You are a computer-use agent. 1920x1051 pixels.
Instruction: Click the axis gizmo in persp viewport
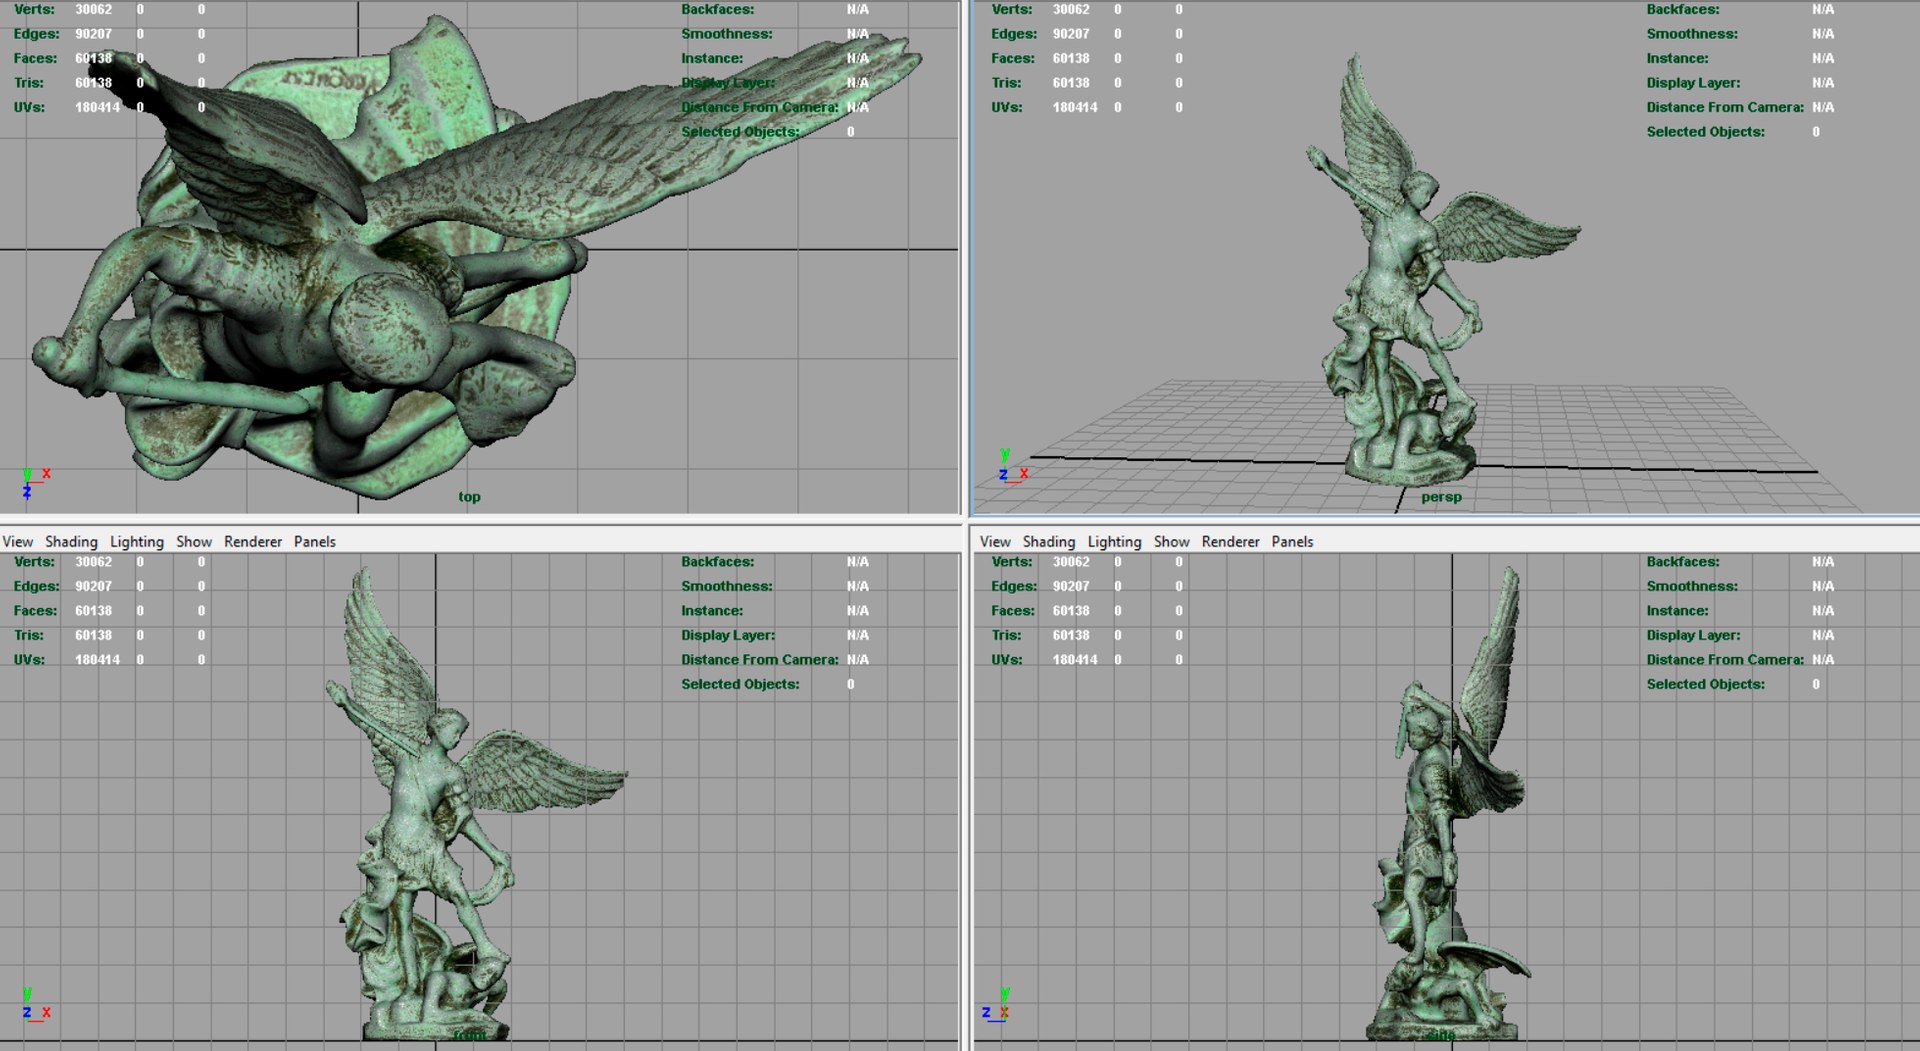[x=1012, y=467]
